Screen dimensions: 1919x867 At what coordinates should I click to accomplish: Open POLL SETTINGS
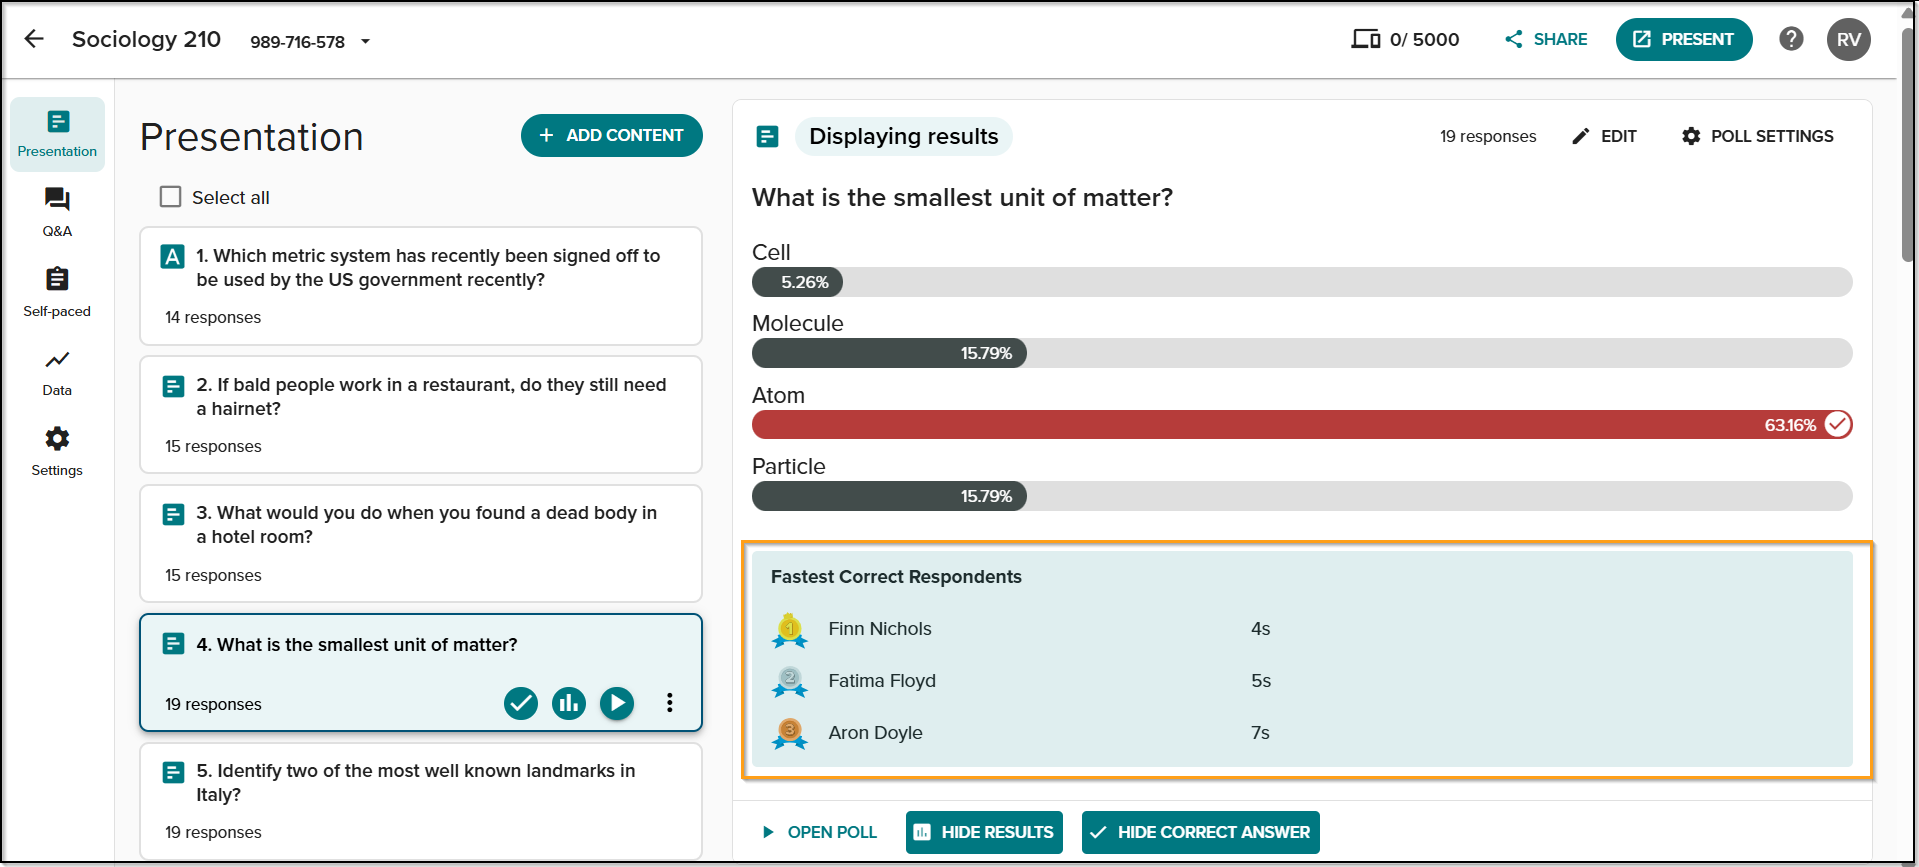1757,136
